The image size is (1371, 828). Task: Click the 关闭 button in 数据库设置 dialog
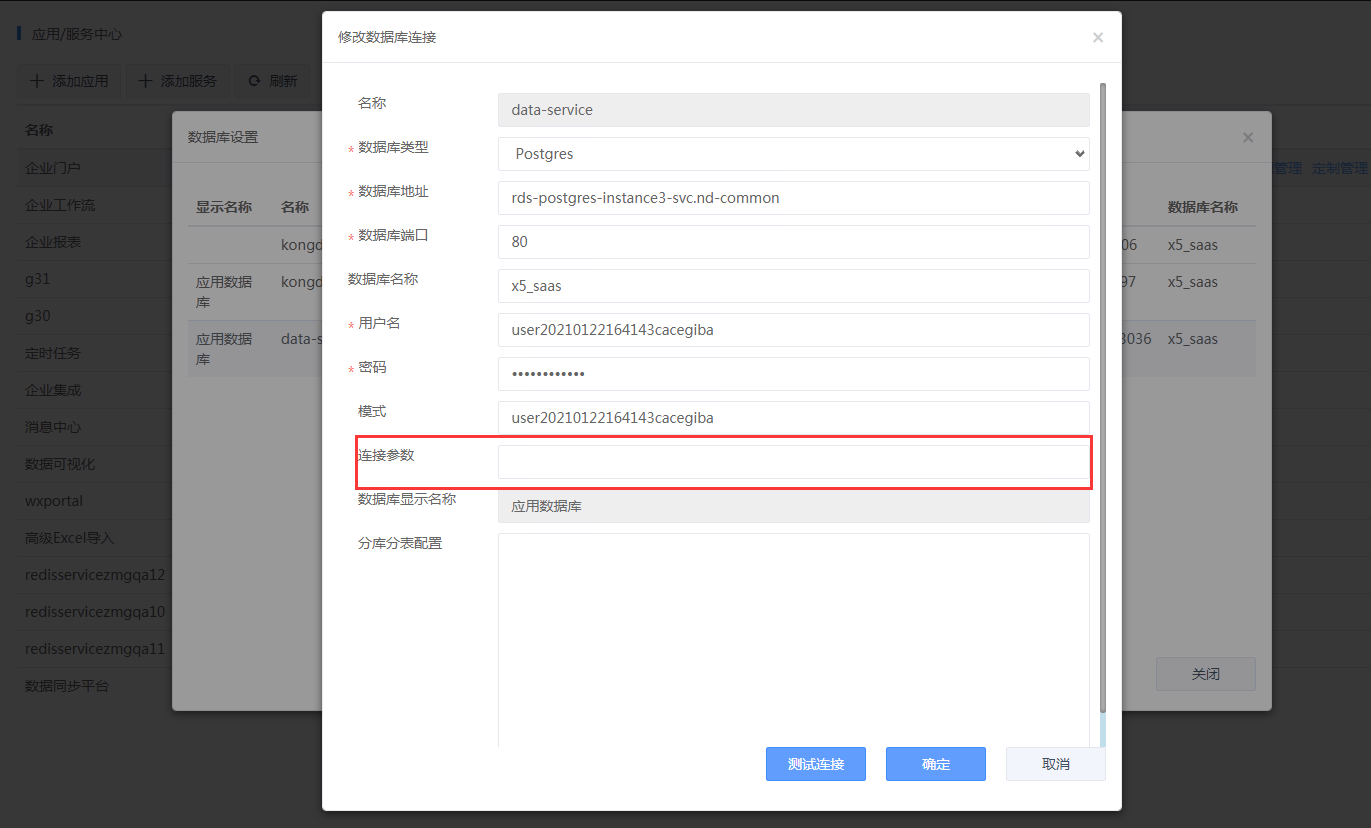pos(1205,674)
